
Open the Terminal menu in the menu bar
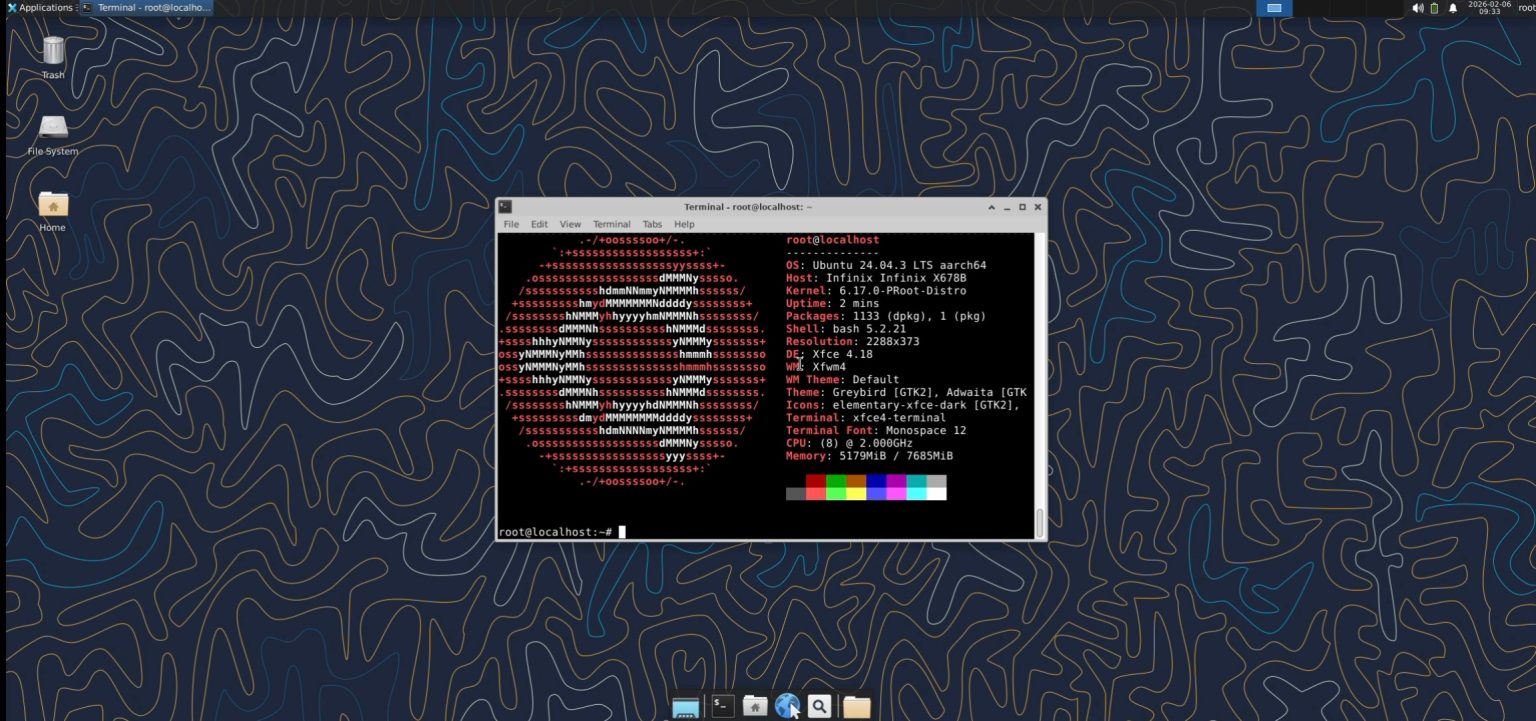pyautogui.click(x=611, y=224)
